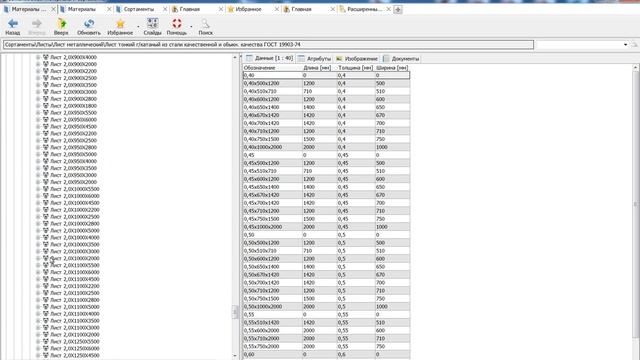This screenshot has width=640, height=360.
Task: Click the icon of Лист 2,0X1100X5500
Action: (46, 265)
